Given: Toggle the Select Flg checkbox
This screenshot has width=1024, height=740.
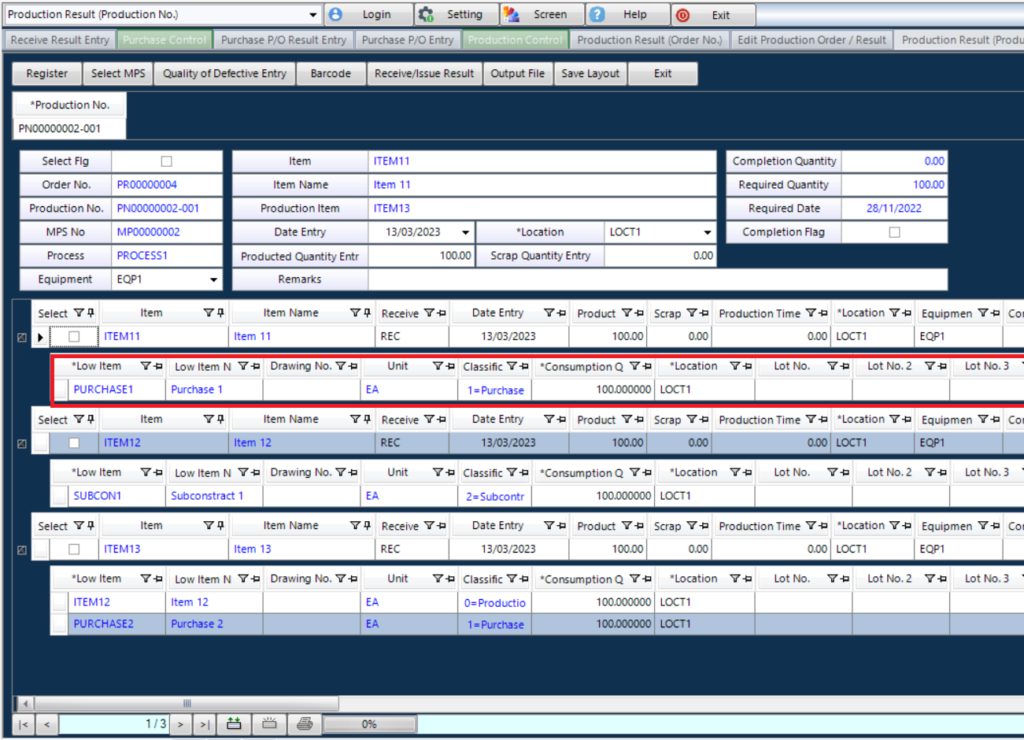Looking at the screenshot, I should click(x=168, y=161).
